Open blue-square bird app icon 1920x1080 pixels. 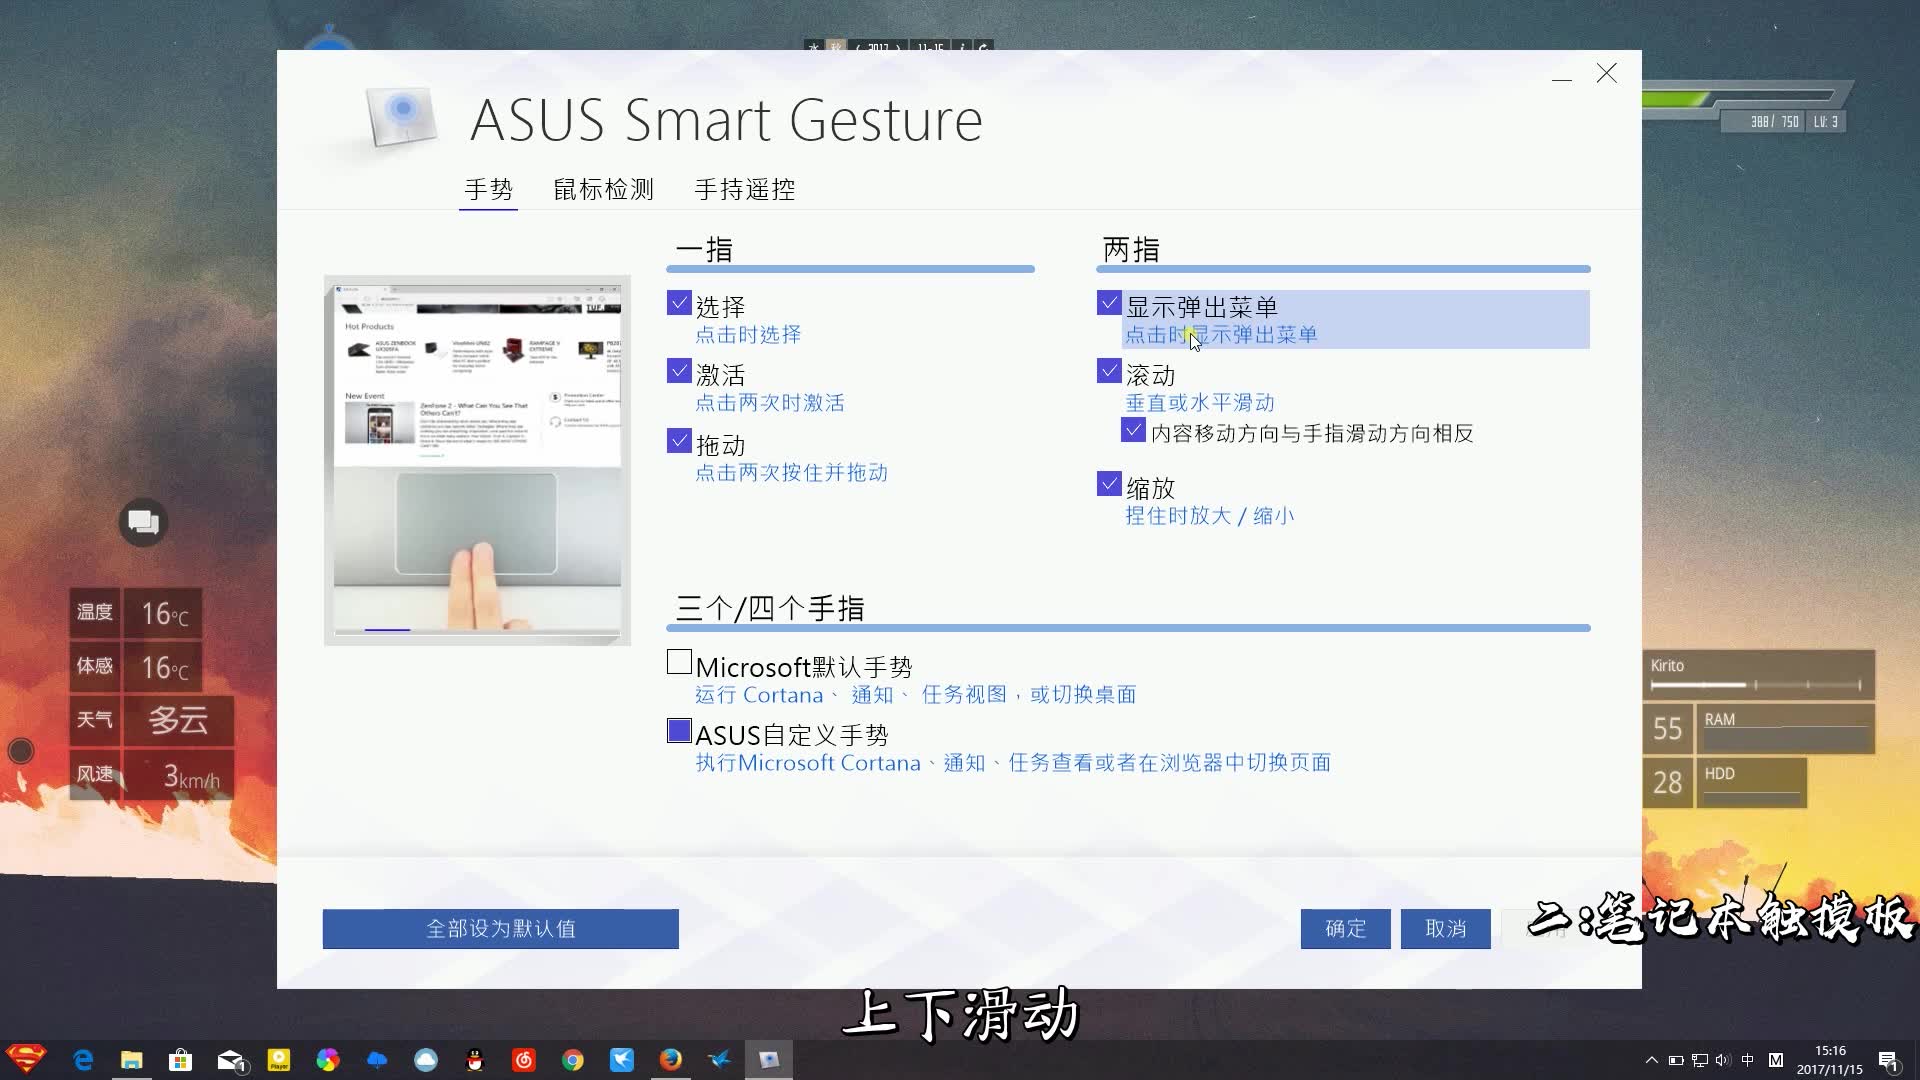click(x=622, y=1059)
